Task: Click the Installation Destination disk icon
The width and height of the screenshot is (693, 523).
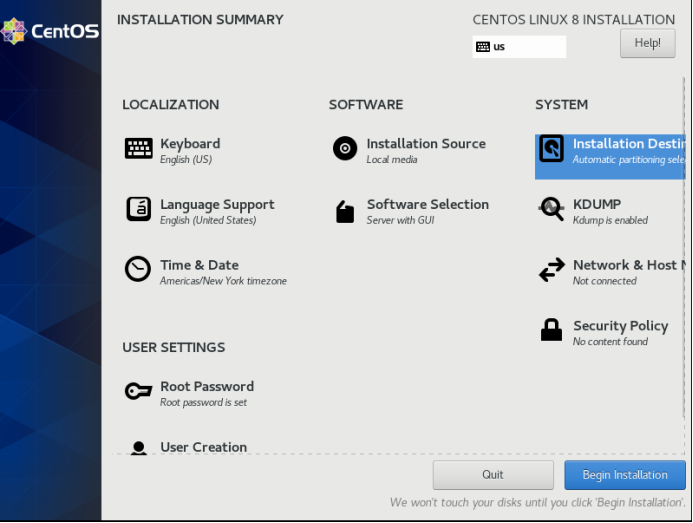Action: click(551, 149)
